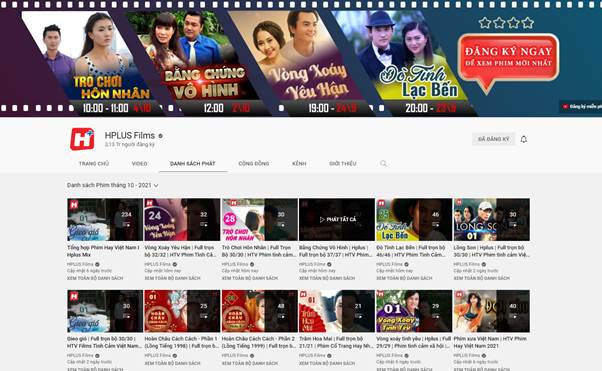
Task: Open the Tổng hợp Phim Hay Việt Nam playlist thumbnail
Action: click(x=105, y=220)
